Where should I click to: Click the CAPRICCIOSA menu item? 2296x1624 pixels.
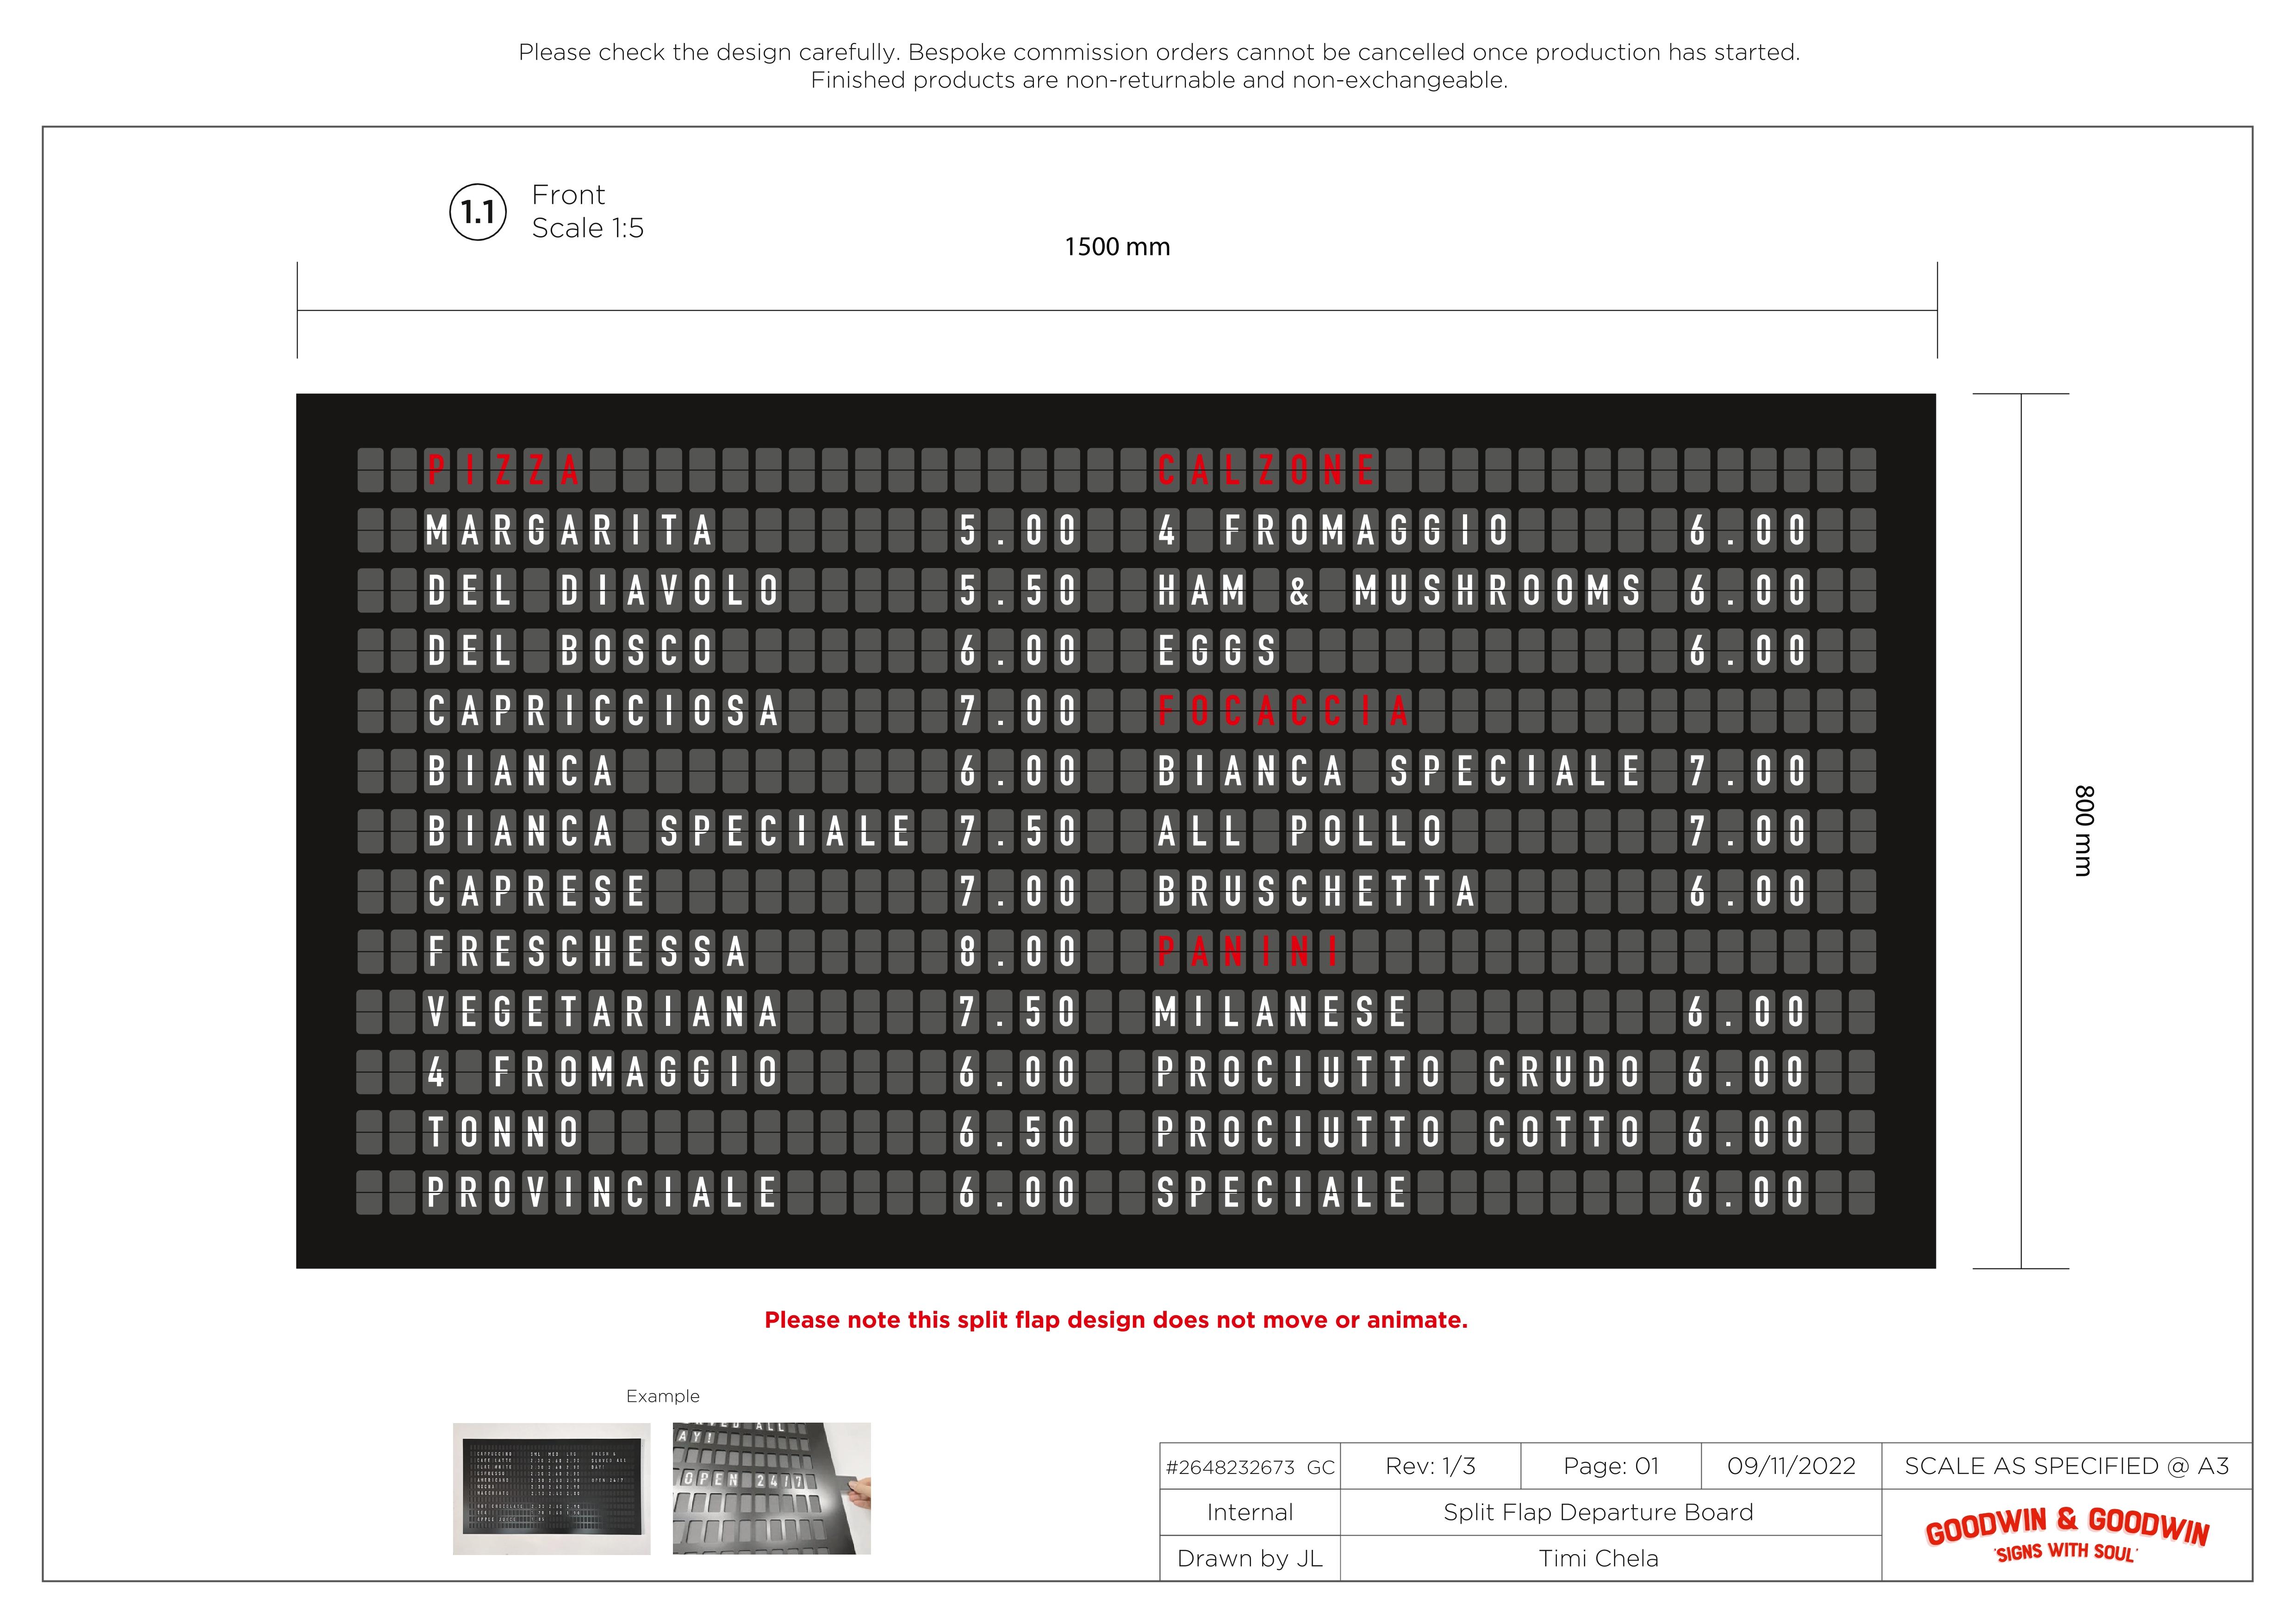click(602, 711)
